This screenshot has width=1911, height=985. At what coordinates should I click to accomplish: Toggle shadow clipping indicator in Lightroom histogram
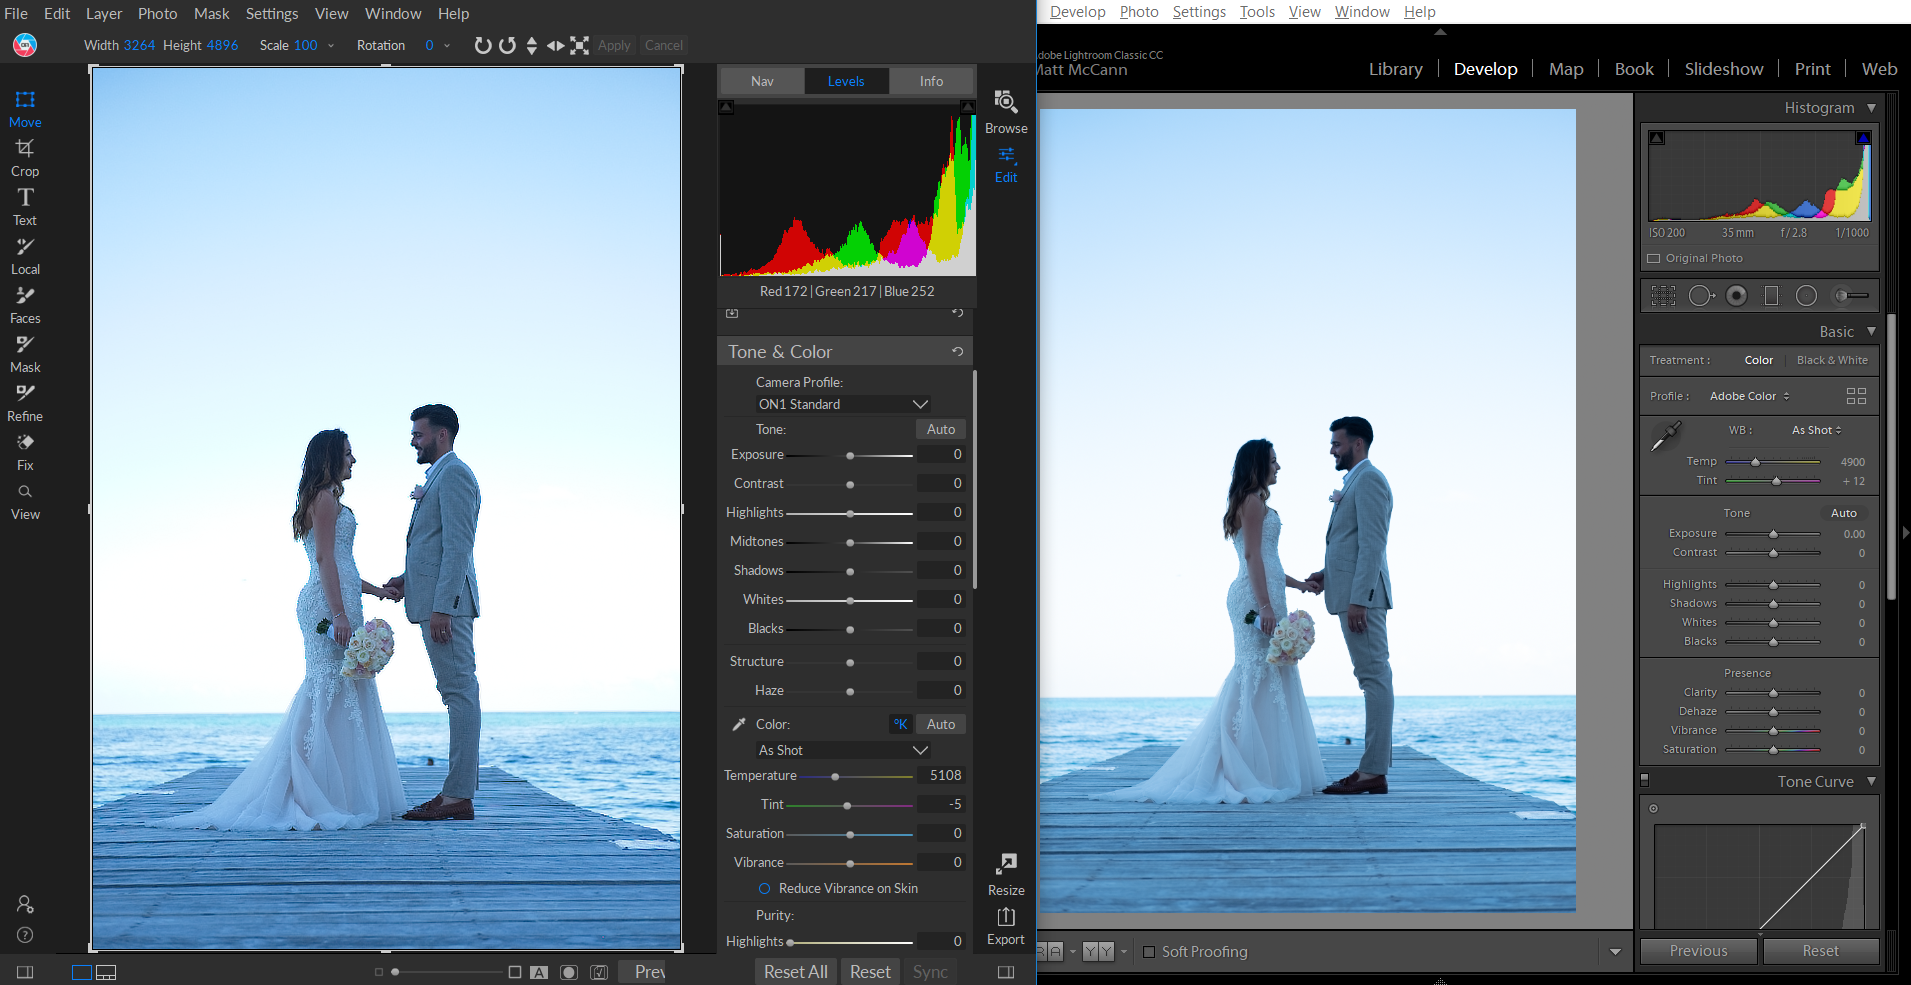(x=1657, y=138)
